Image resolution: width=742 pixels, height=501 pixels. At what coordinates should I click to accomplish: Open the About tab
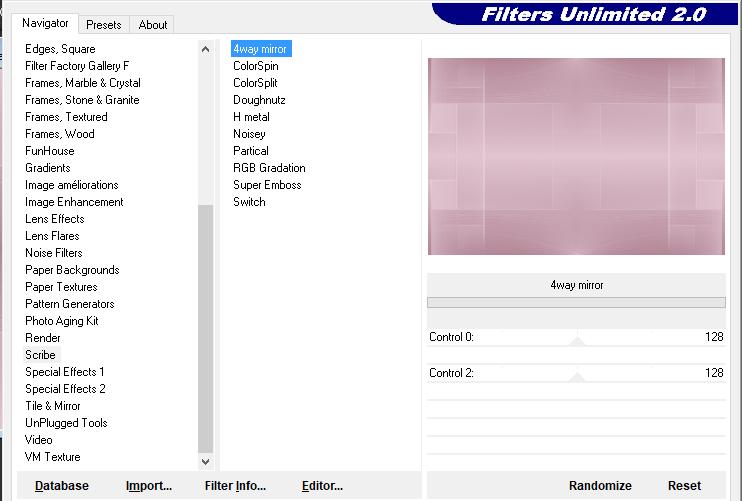(x=152, y=25)
